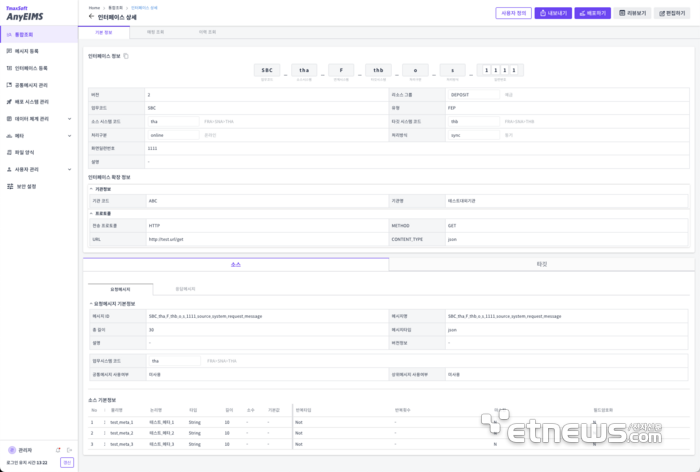The height and width of the screenshot is (472, 700).
Task: Click the 데이터 체계 관리 sidebar icon
Action: click(x=9, y=119)
